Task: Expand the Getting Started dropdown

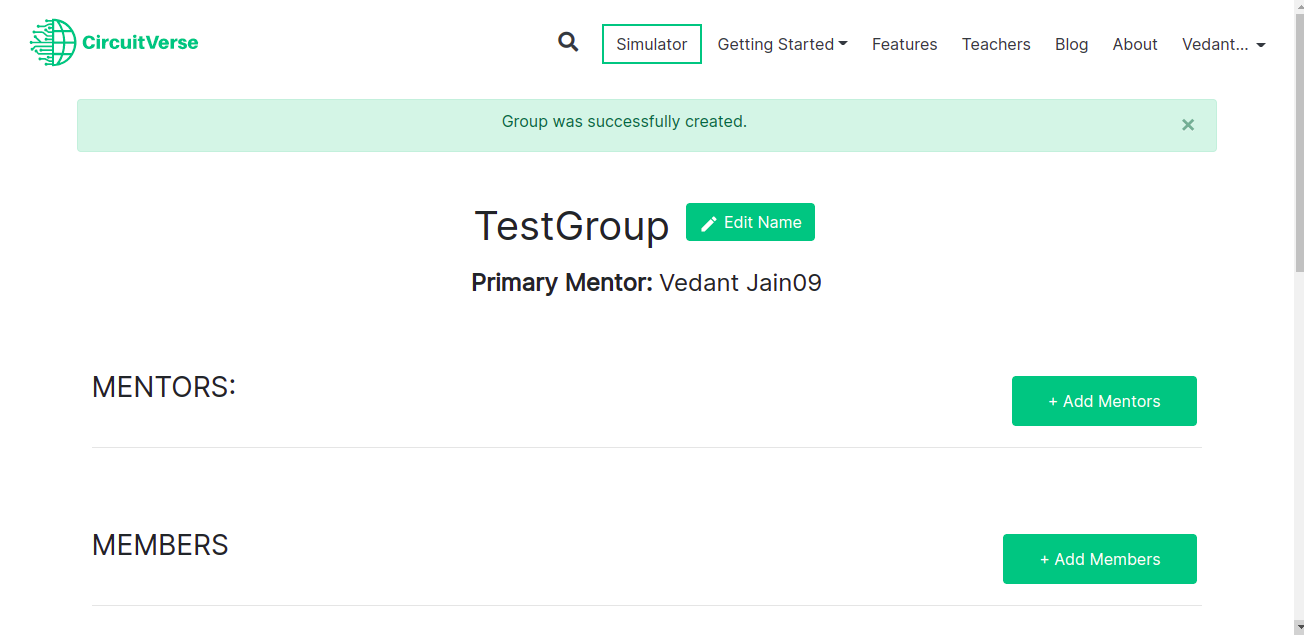Action: coord(782,44)
